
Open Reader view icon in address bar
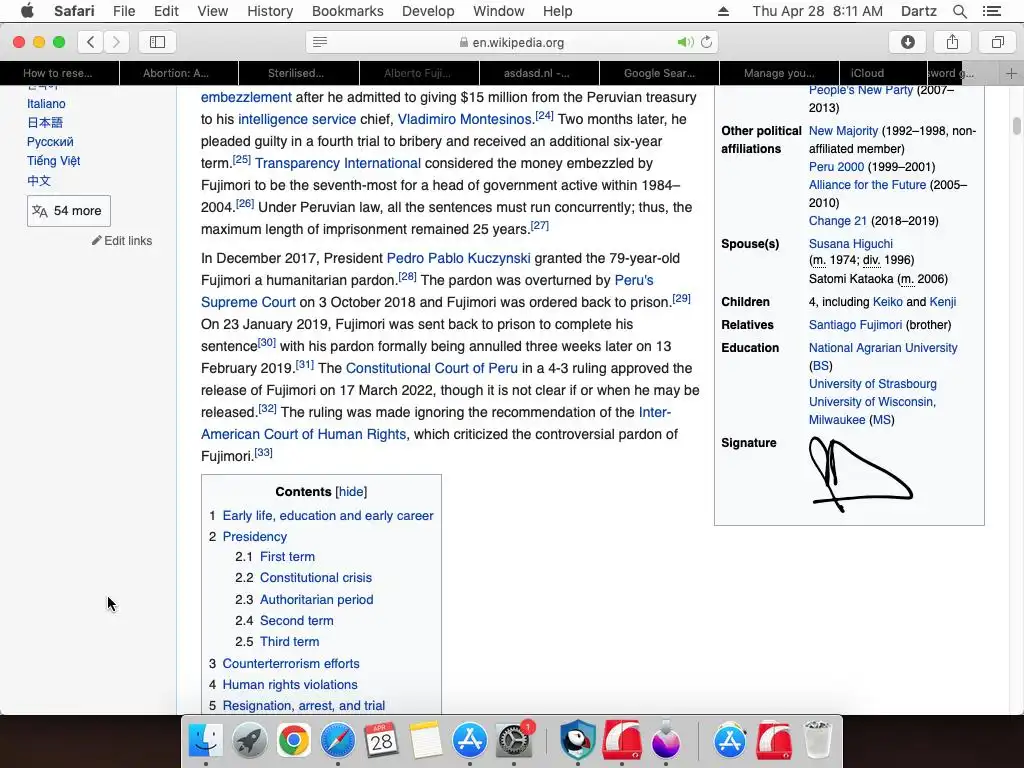point(320,42)
